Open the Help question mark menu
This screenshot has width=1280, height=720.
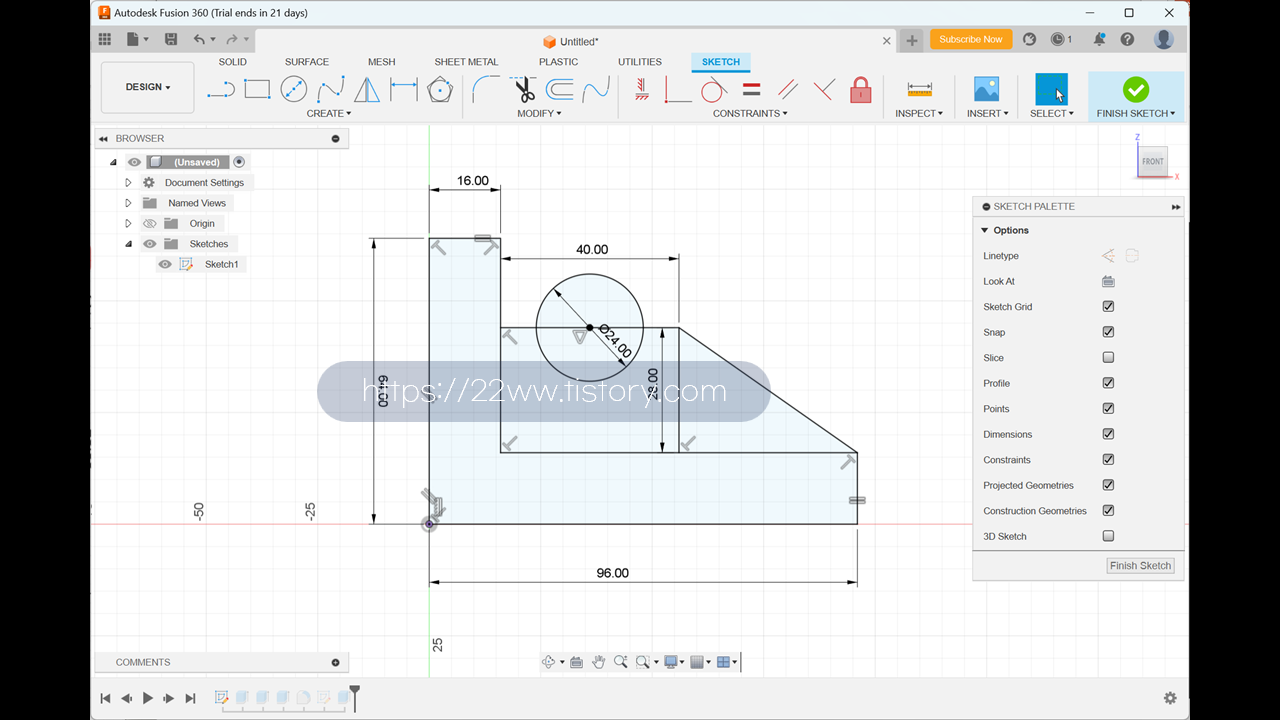(1127, 39)
